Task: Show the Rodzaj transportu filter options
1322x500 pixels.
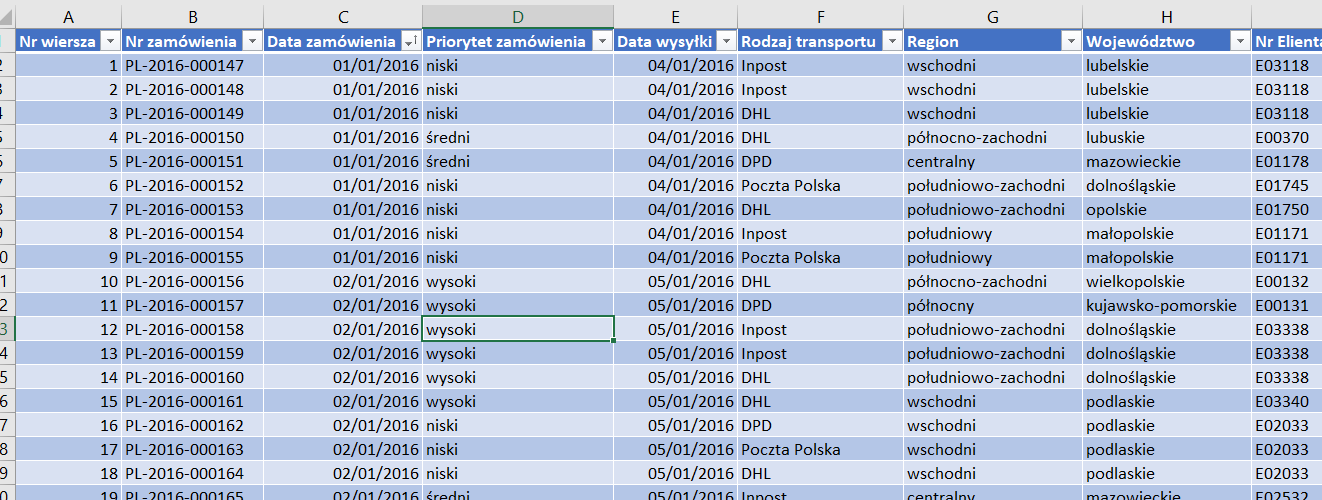Action: (891, 41)
